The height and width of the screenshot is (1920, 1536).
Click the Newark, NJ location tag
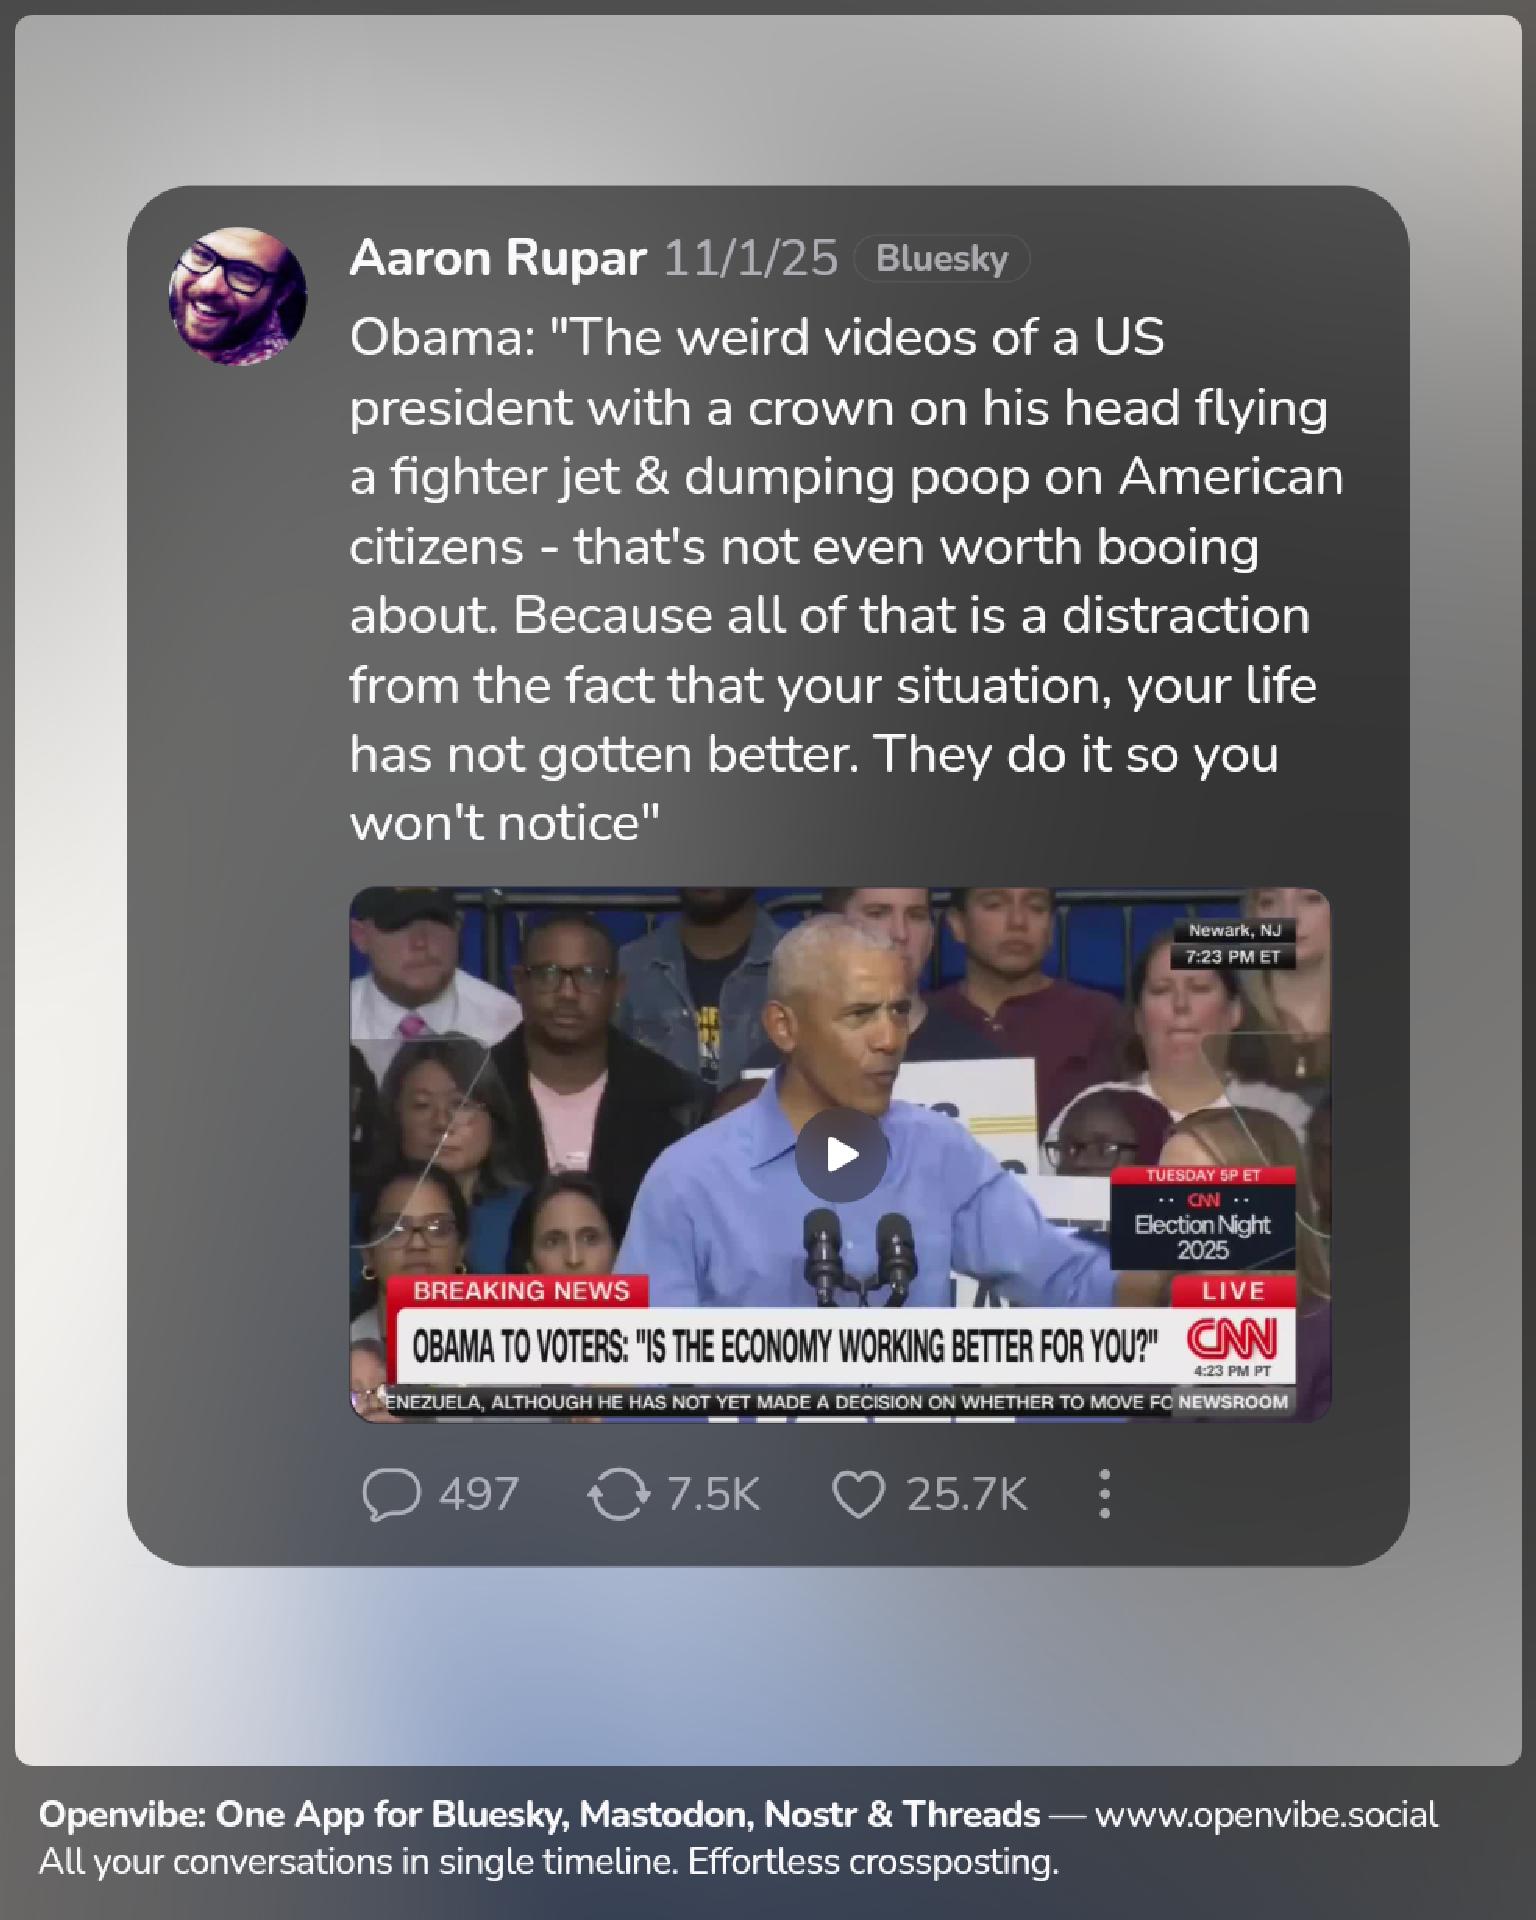tap(1234, 930)
